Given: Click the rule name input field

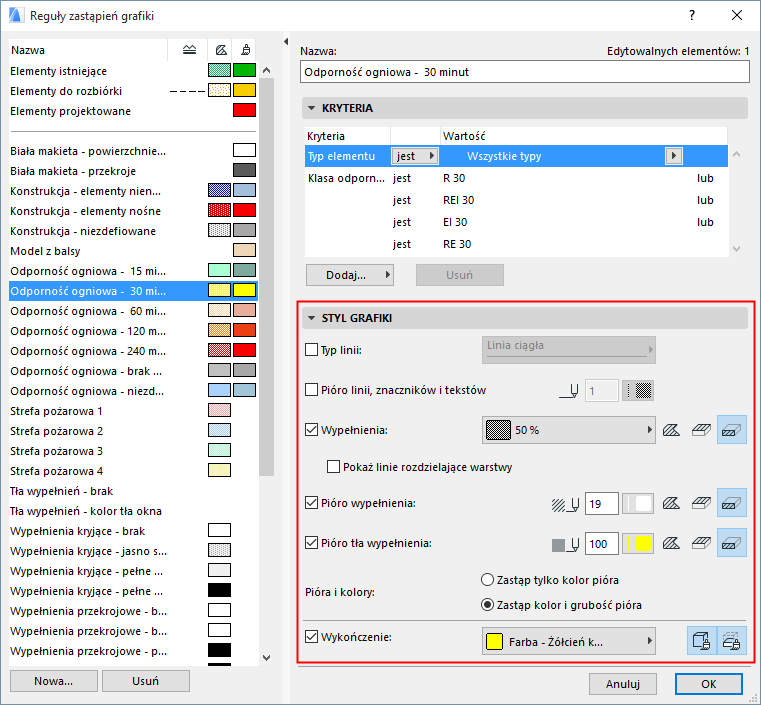Looking at the screenshot, I should pos(525,72).
